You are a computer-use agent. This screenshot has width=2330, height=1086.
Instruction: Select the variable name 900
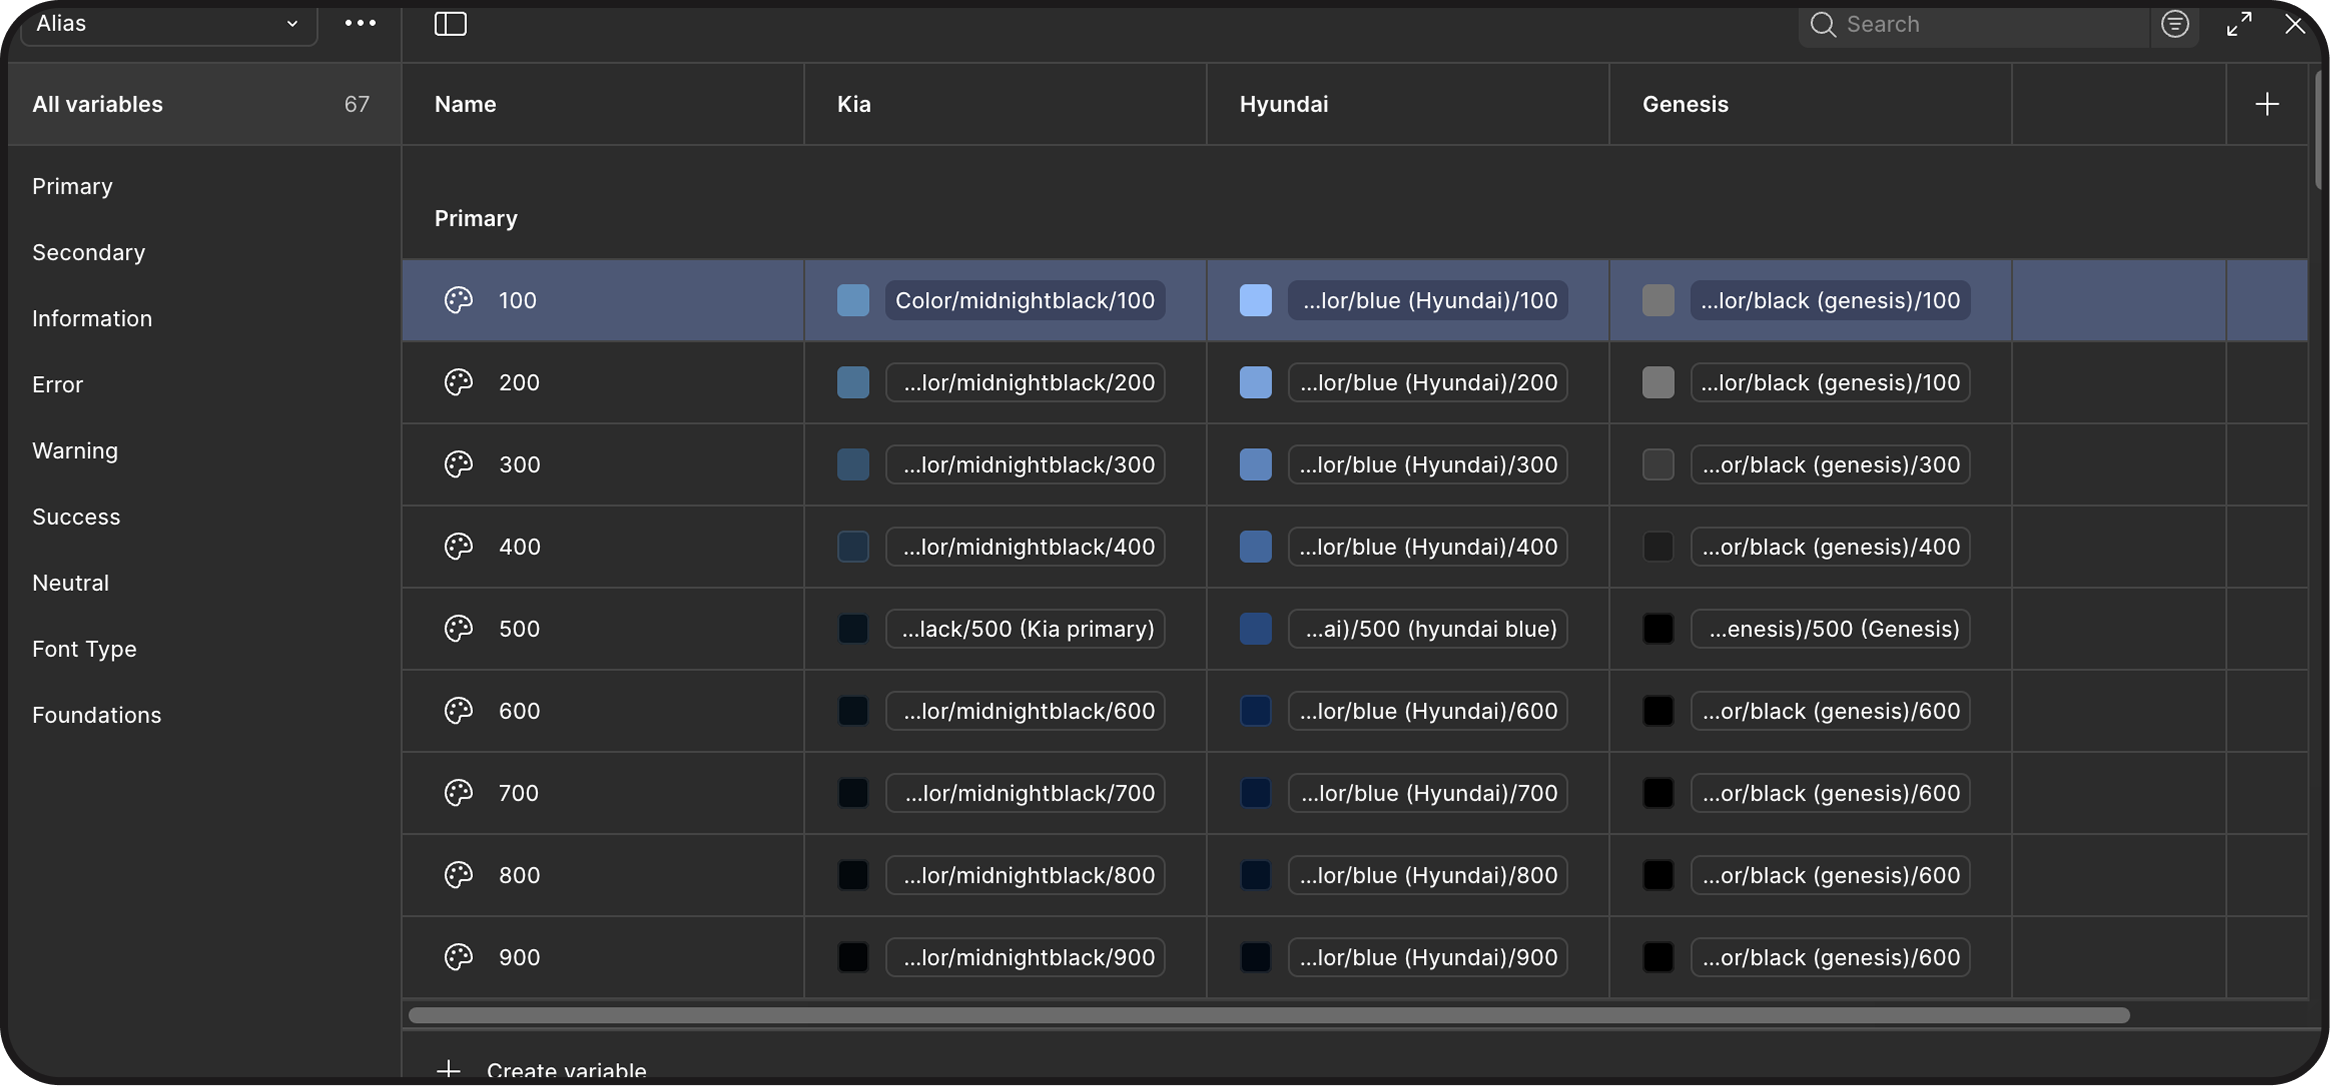(x=519, y=957)
